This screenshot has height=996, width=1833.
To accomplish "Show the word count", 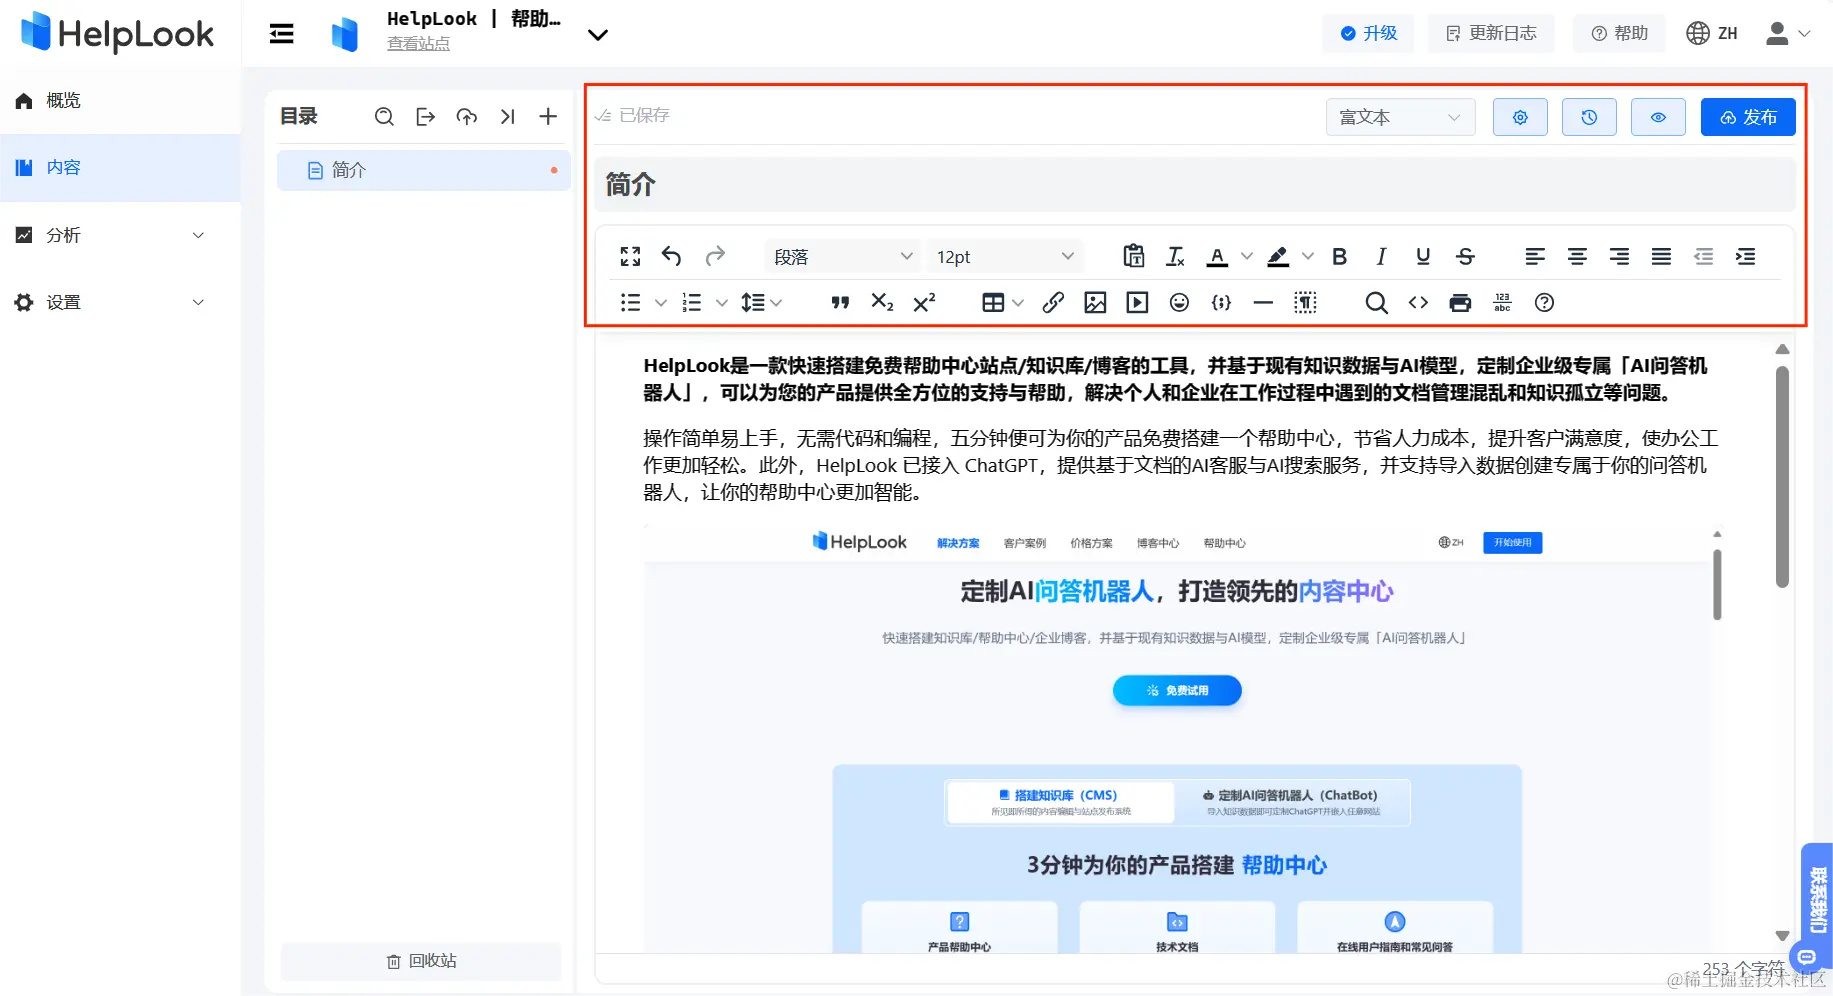I will 1502,303.
